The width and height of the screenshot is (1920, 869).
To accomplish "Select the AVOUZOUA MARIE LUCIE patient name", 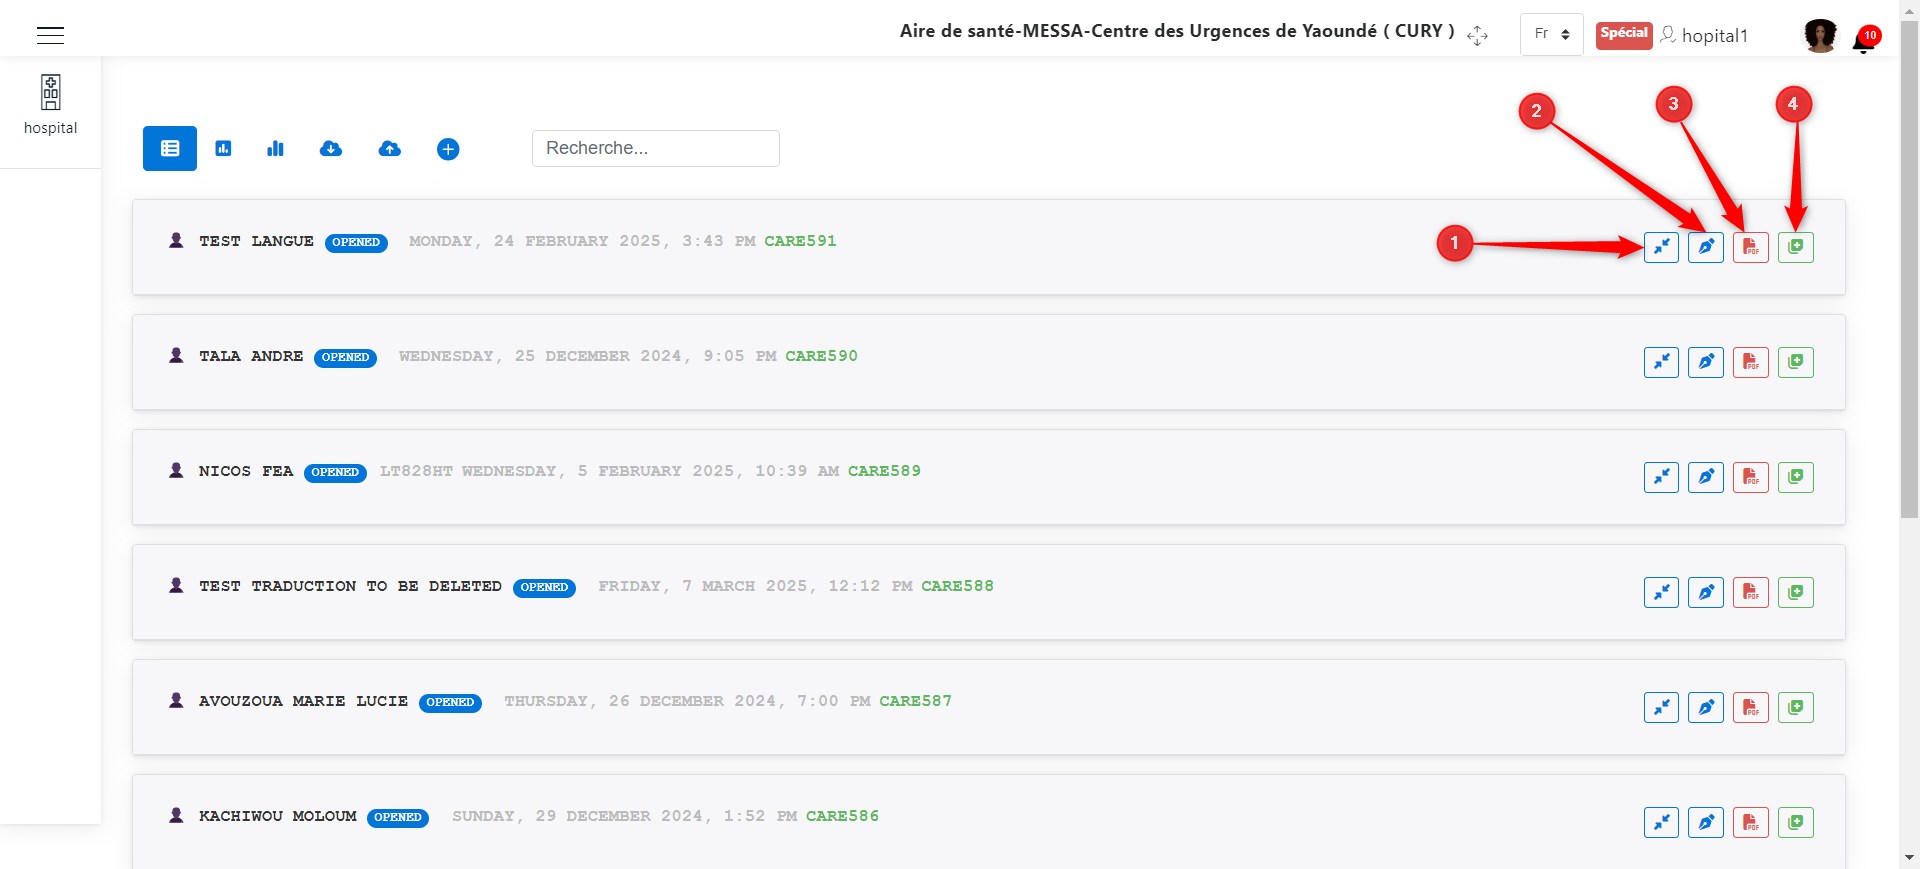I will (x=303, y=701).
